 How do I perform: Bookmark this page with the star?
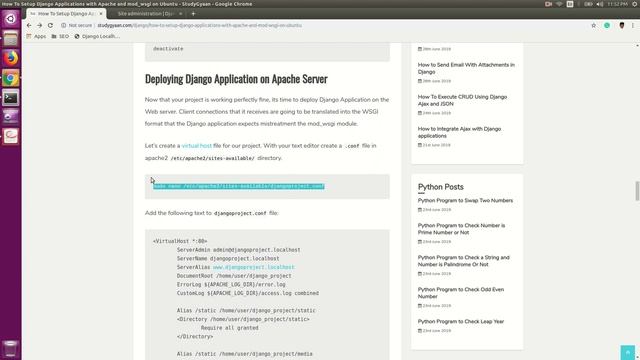(x=593, y=25)
